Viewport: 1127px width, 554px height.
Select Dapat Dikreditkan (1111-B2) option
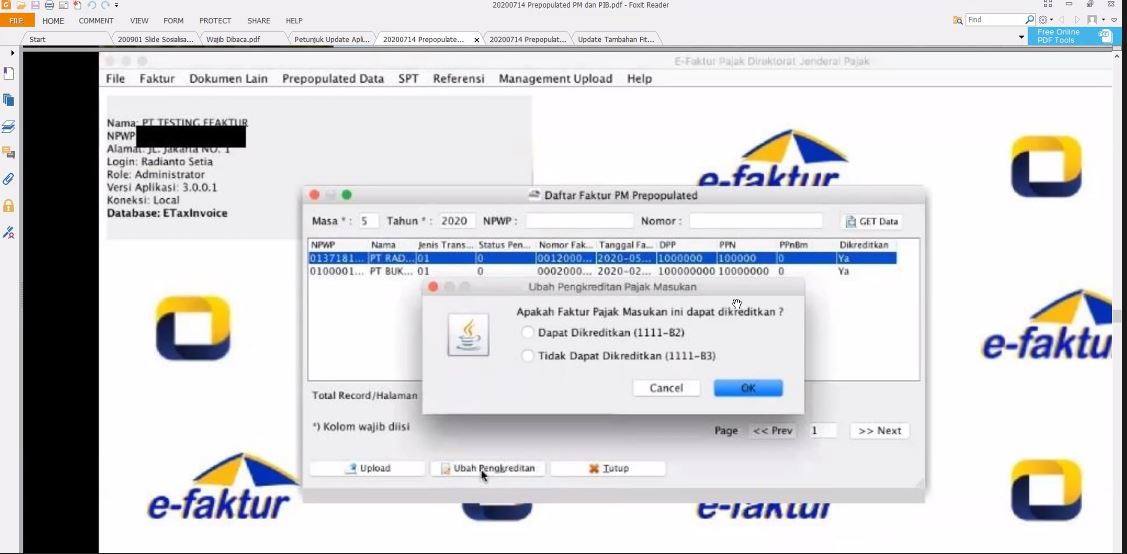(528, 332)
